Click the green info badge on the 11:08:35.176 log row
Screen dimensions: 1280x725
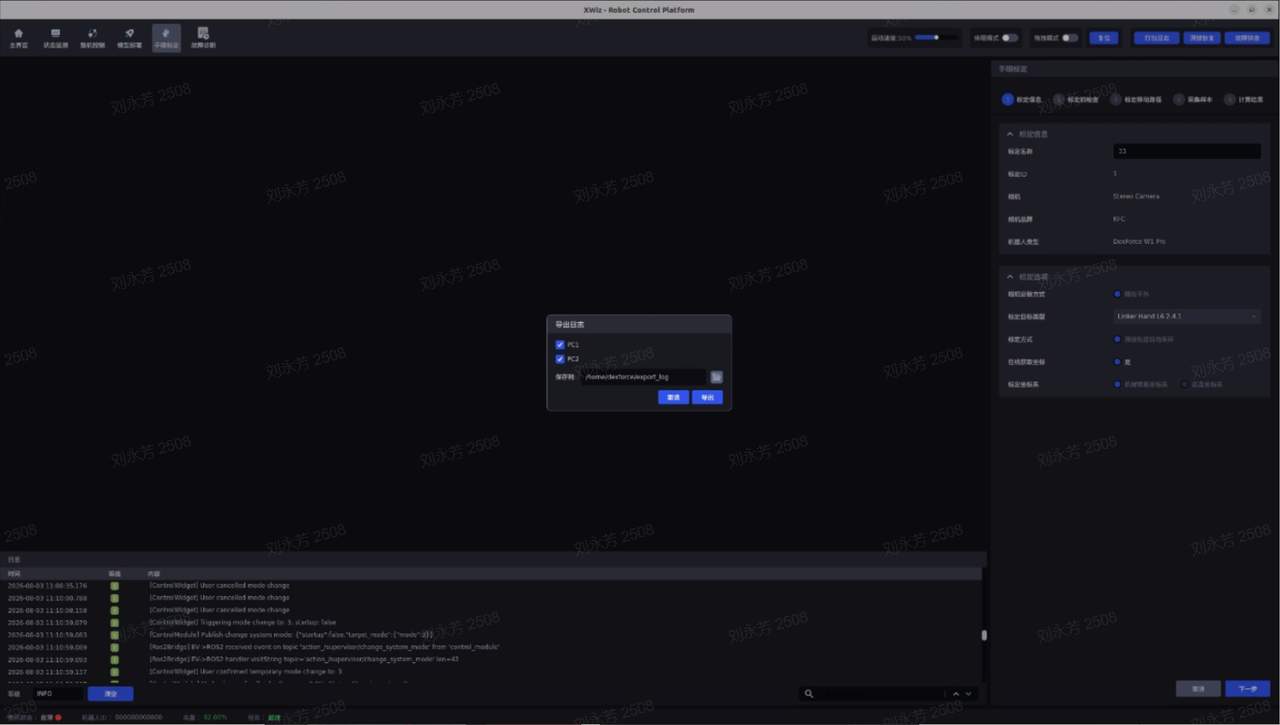114,586
